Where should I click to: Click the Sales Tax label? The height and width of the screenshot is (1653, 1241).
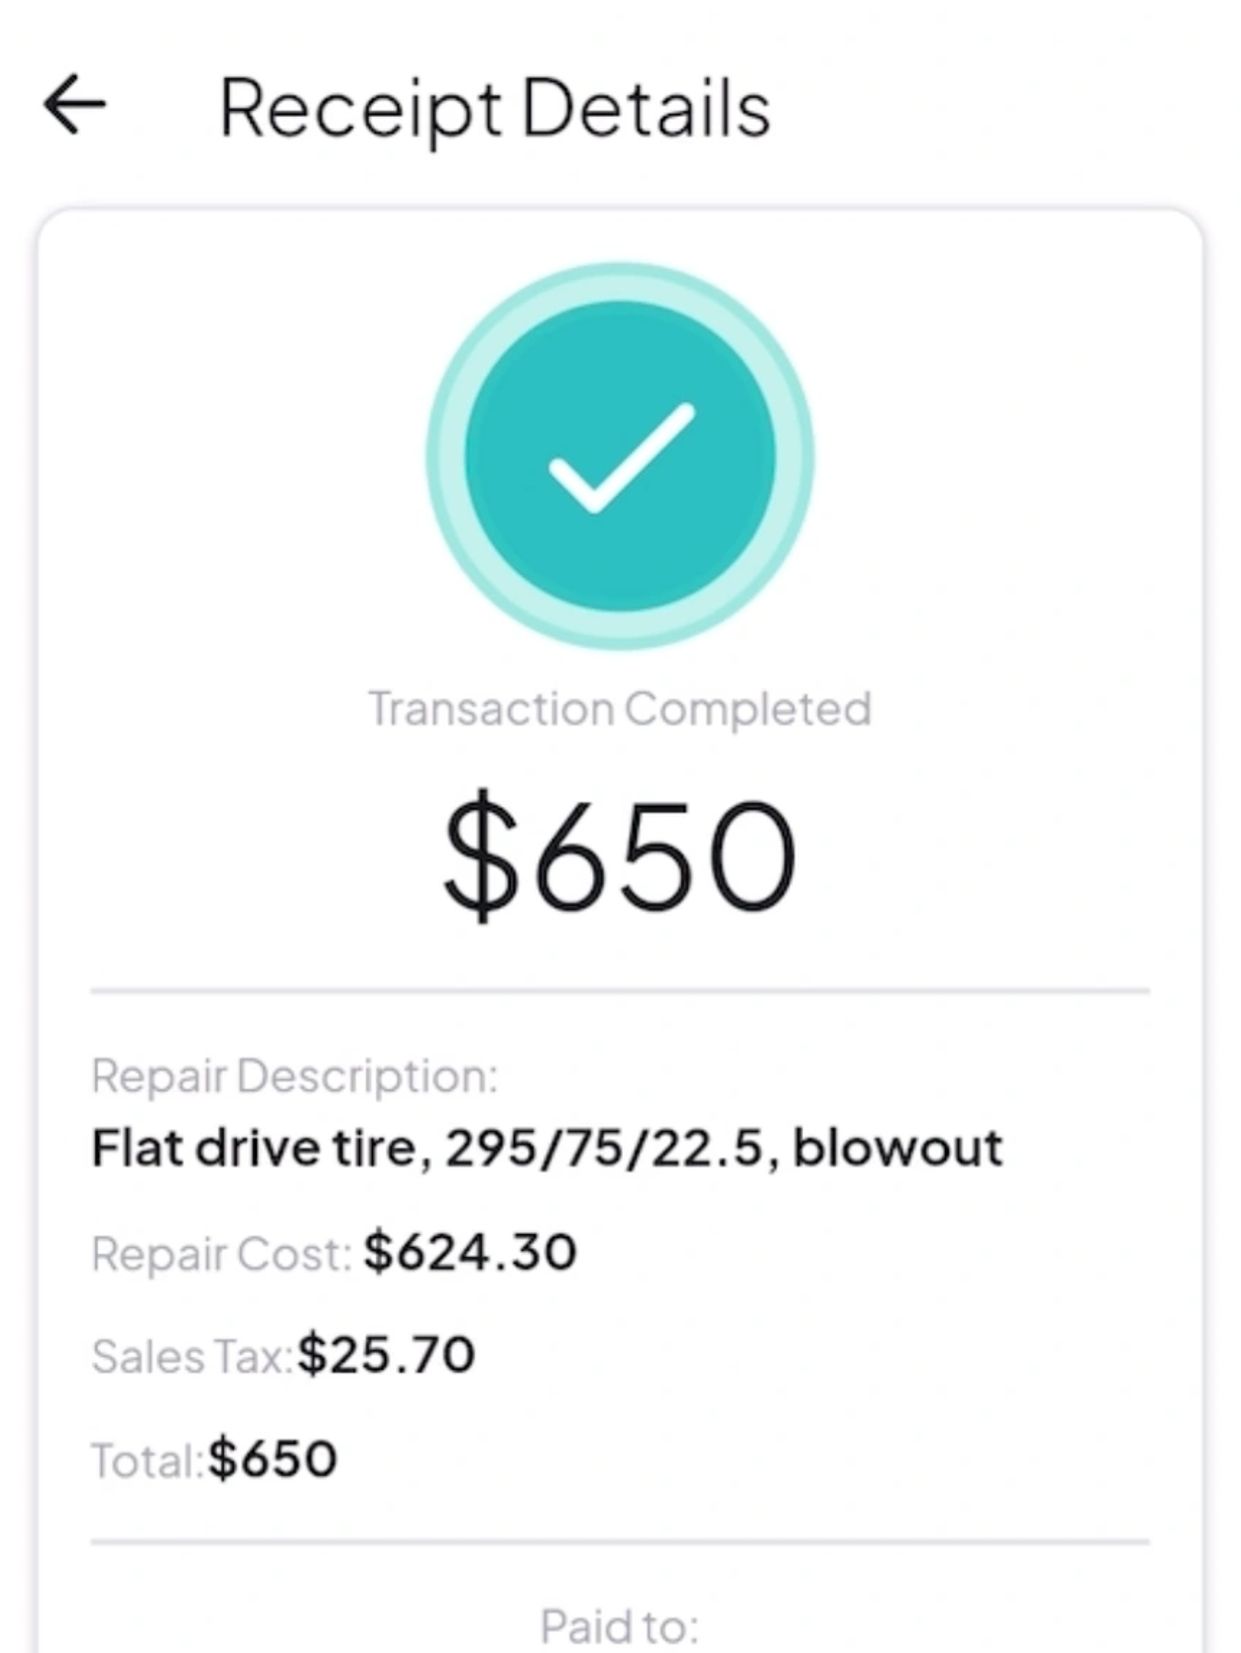click(x=191, y=1357)
